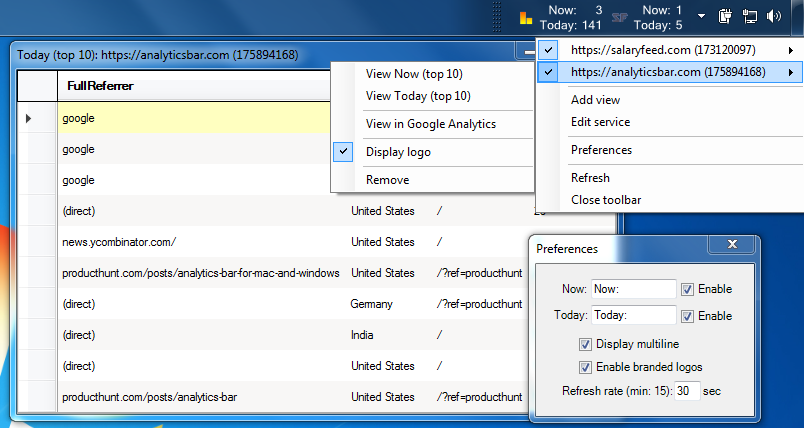This screenshot has width=804, height=428.
Task: Select the highlighted google cell in first row
Action: (x=194, y=118)
